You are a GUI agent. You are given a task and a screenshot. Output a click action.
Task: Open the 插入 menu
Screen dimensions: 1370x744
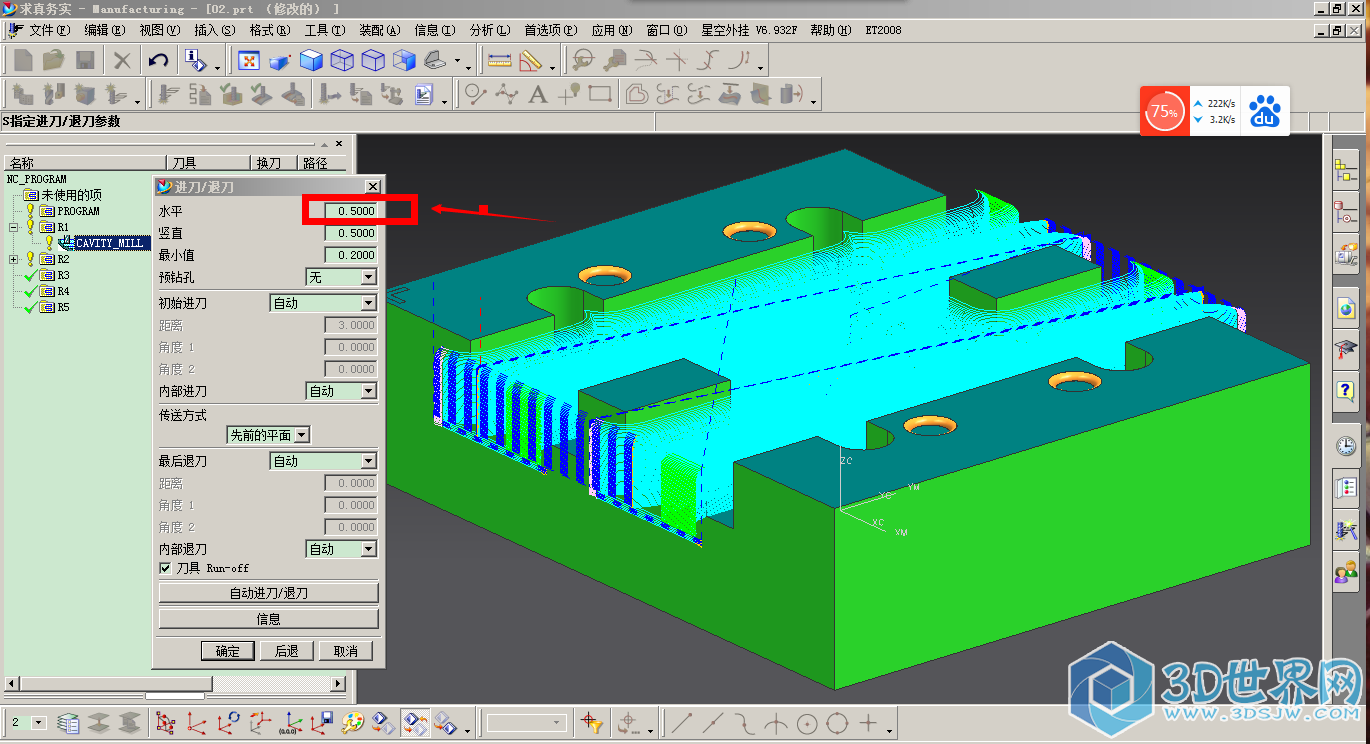215,30
